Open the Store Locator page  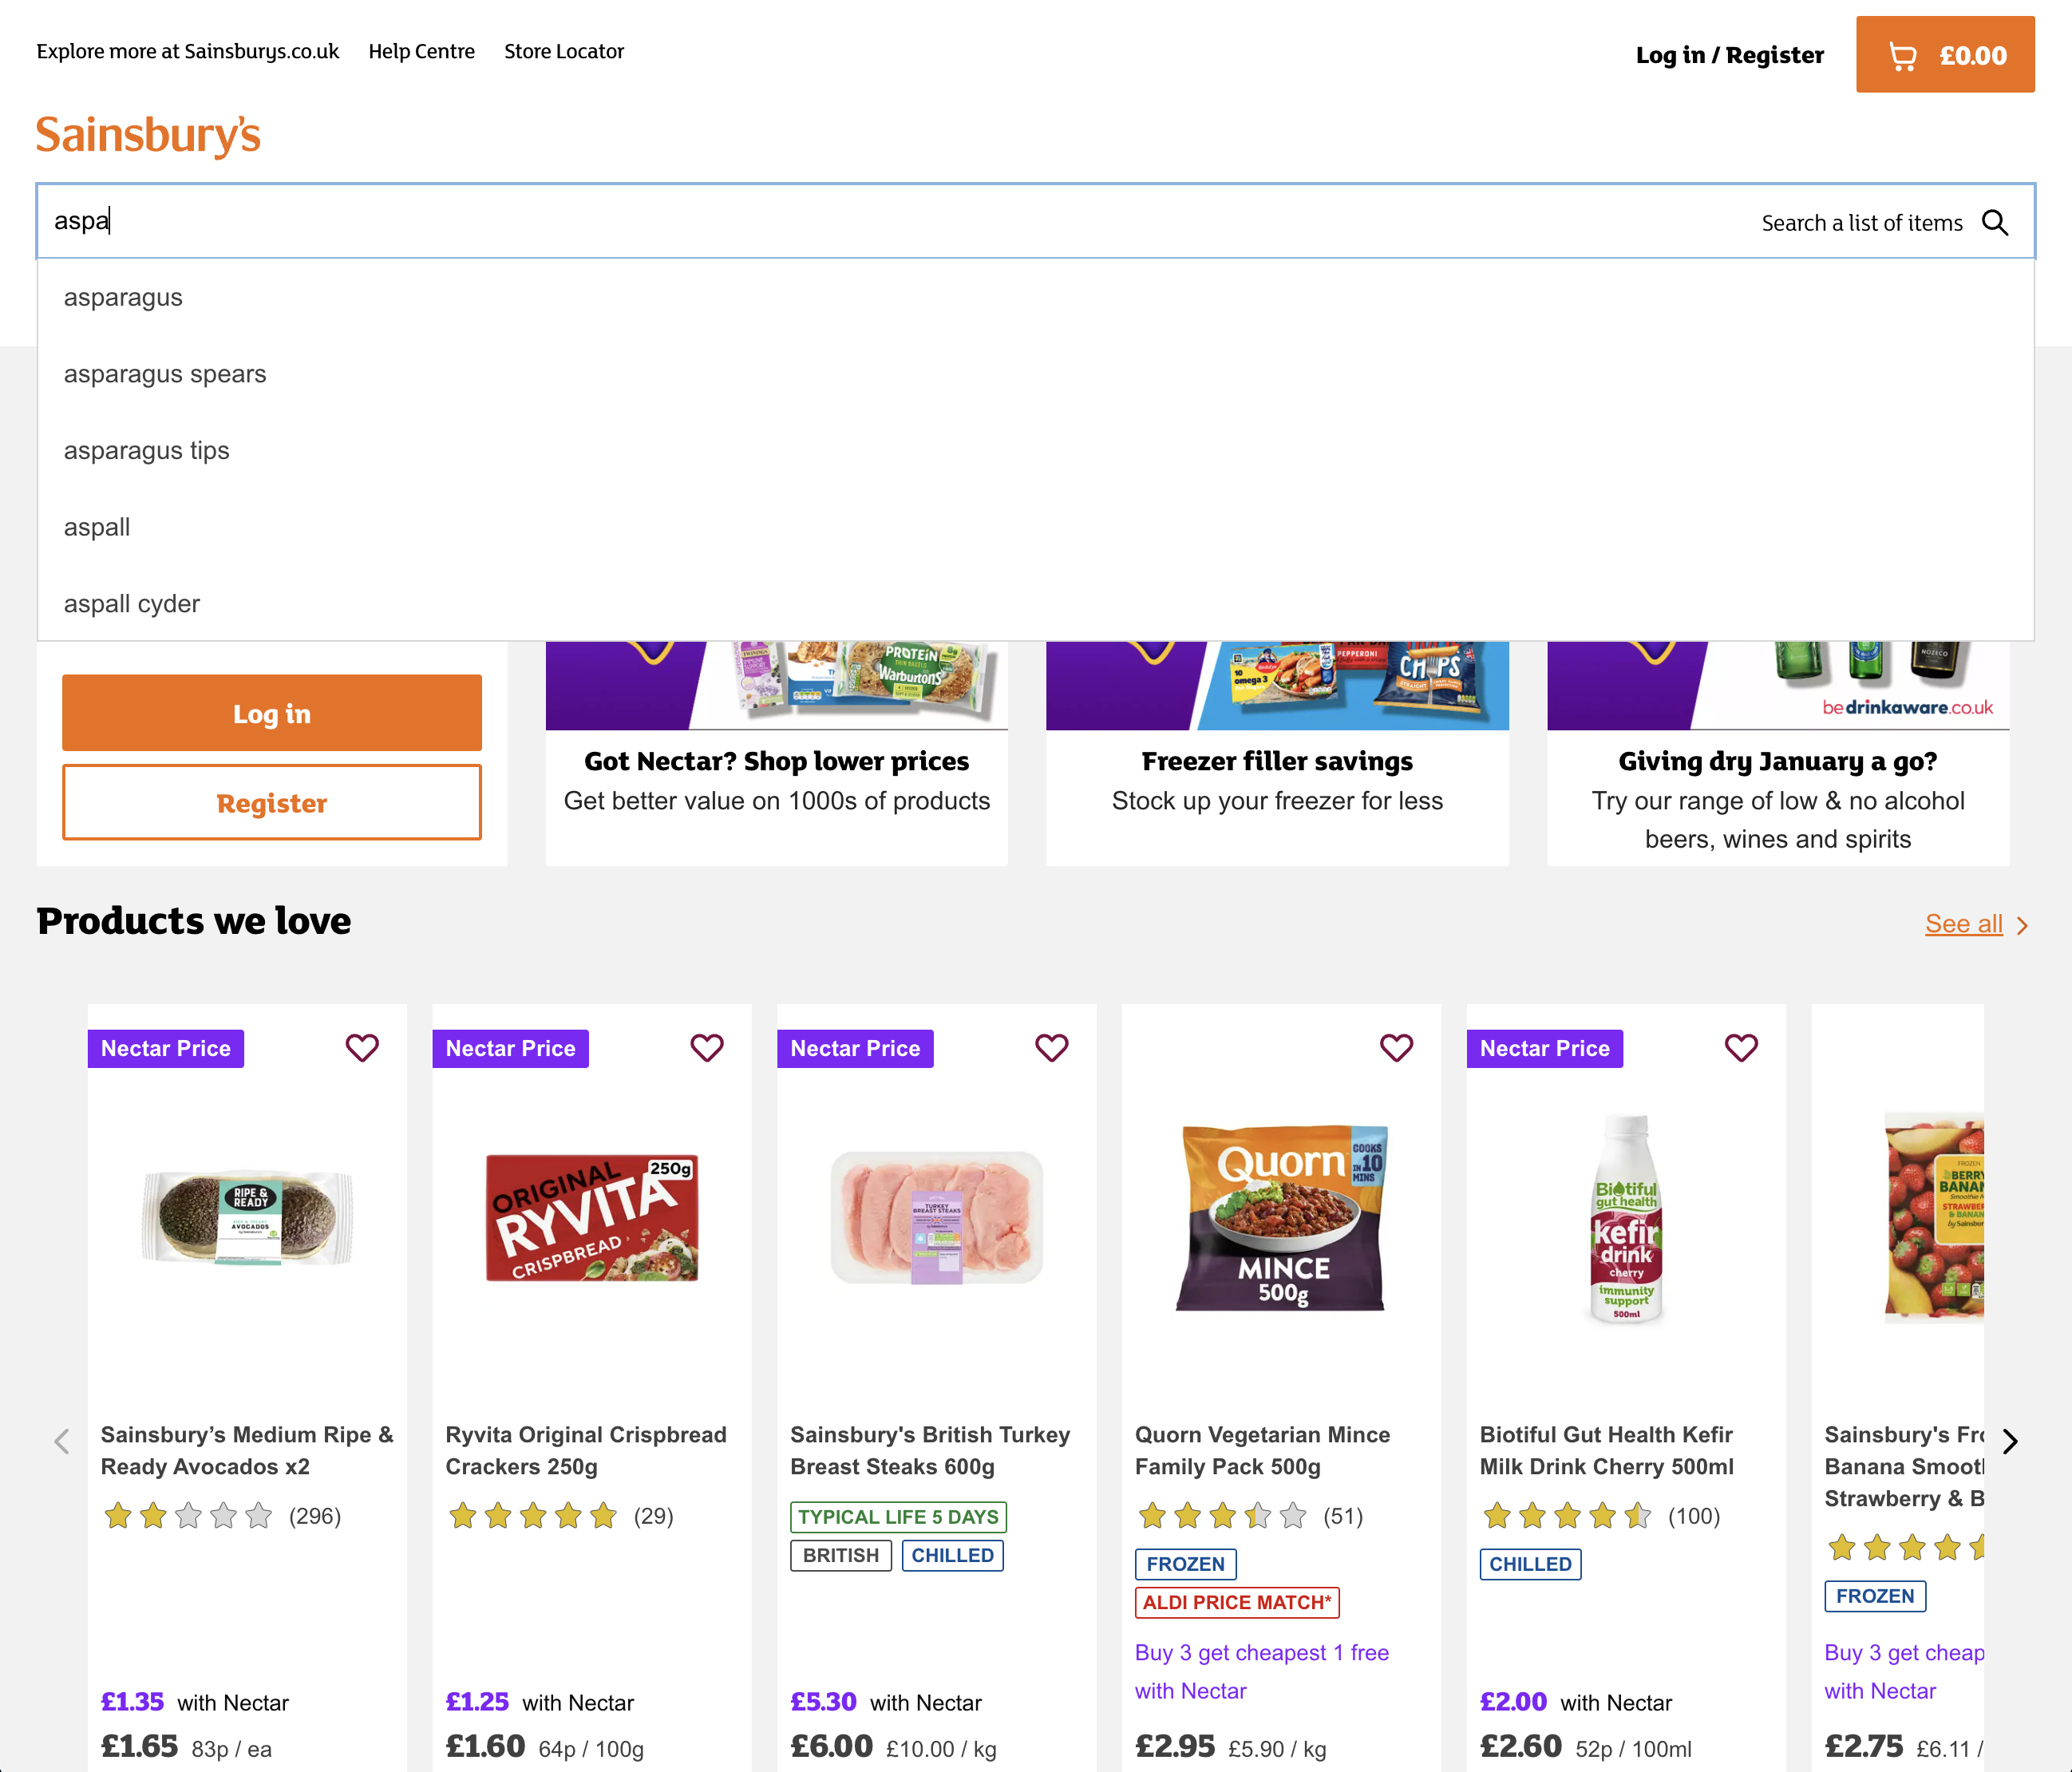click(x=564, y=51)
